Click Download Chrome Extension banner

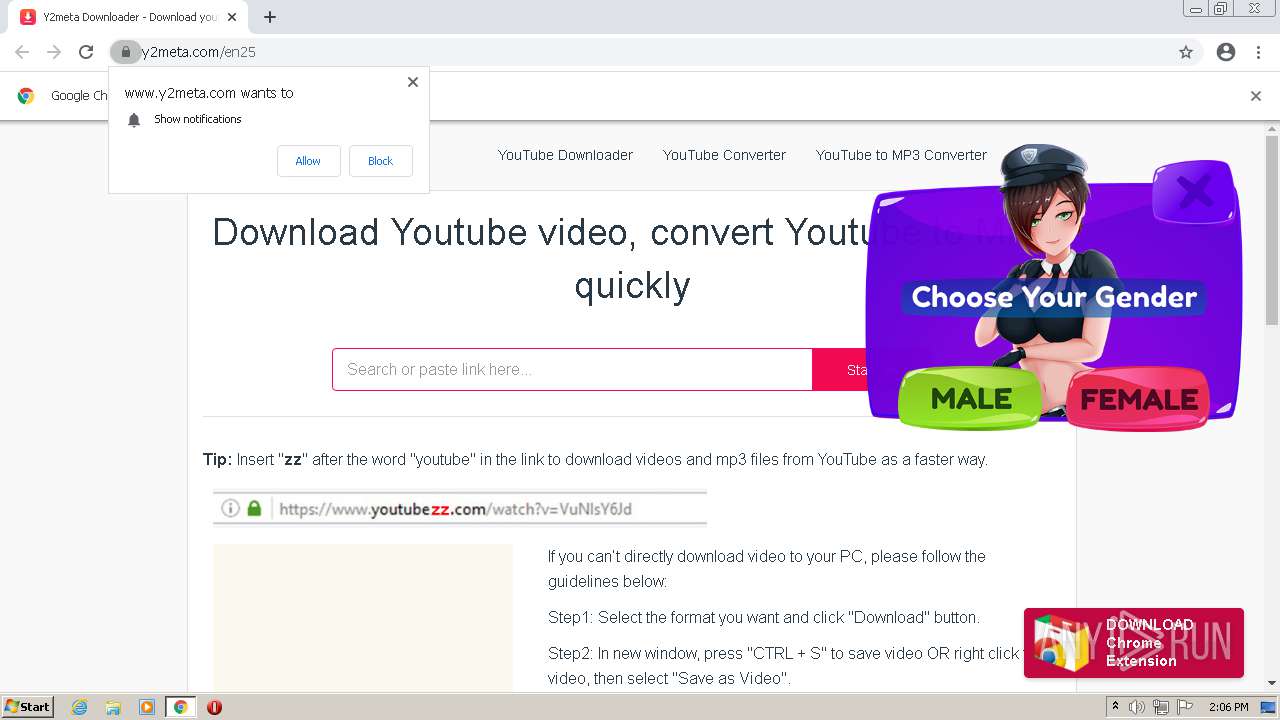pyautogui.click(x=1134, y=643)
